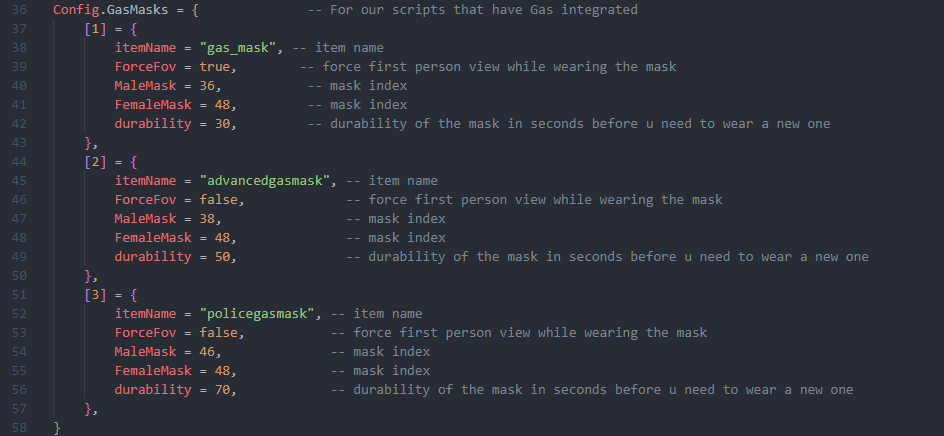Place cursor on Config.GasMasks declaration
944x436 pixels.
[110, 10]
